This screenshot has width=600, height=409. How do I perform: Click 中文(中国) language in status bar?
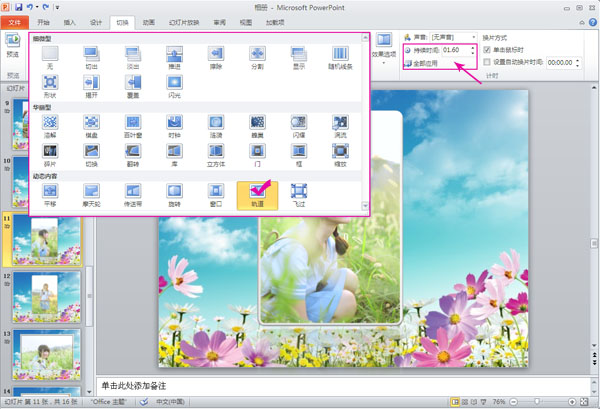click(170, 402)
